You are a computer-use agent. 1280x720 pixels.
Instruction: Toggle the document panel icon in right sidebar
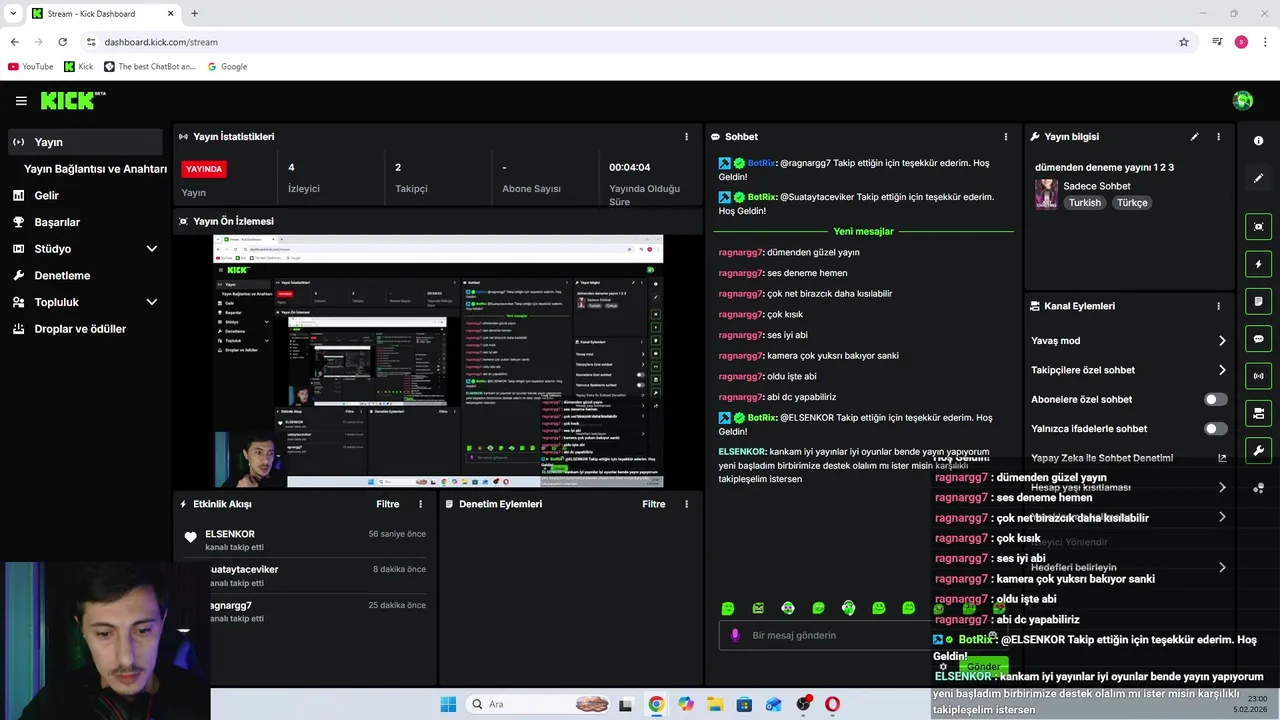pyautogui.click(x=1259, y=301)
